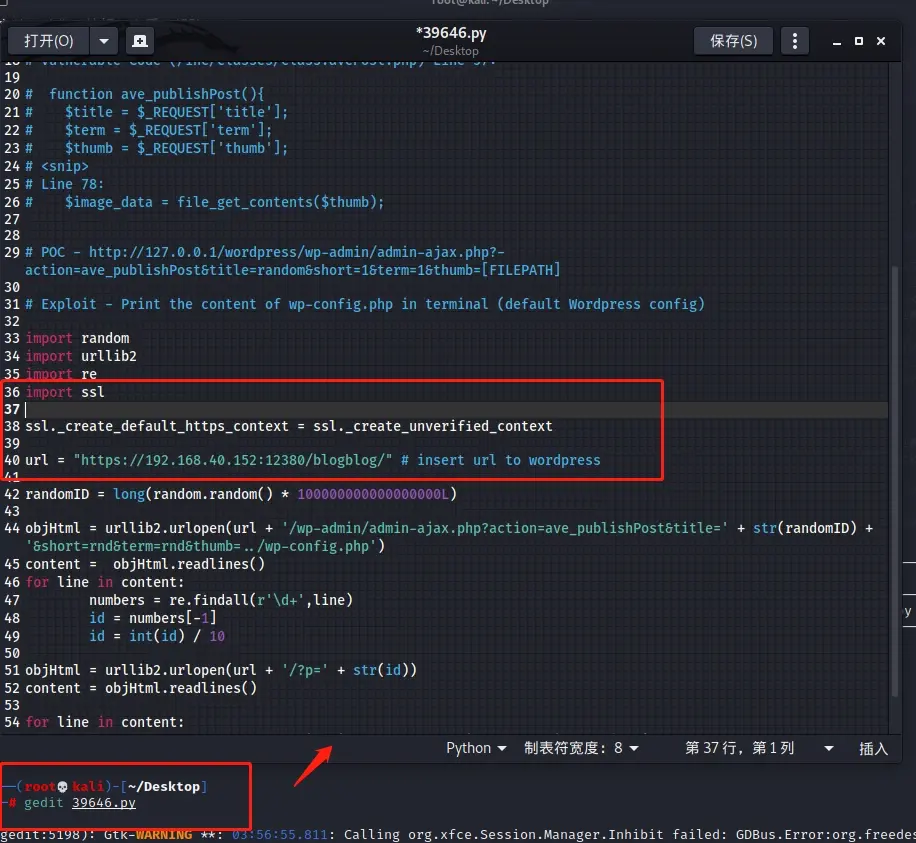Create a new document tab icon
This screenshot has width=916, height=843.
[140, 41]
